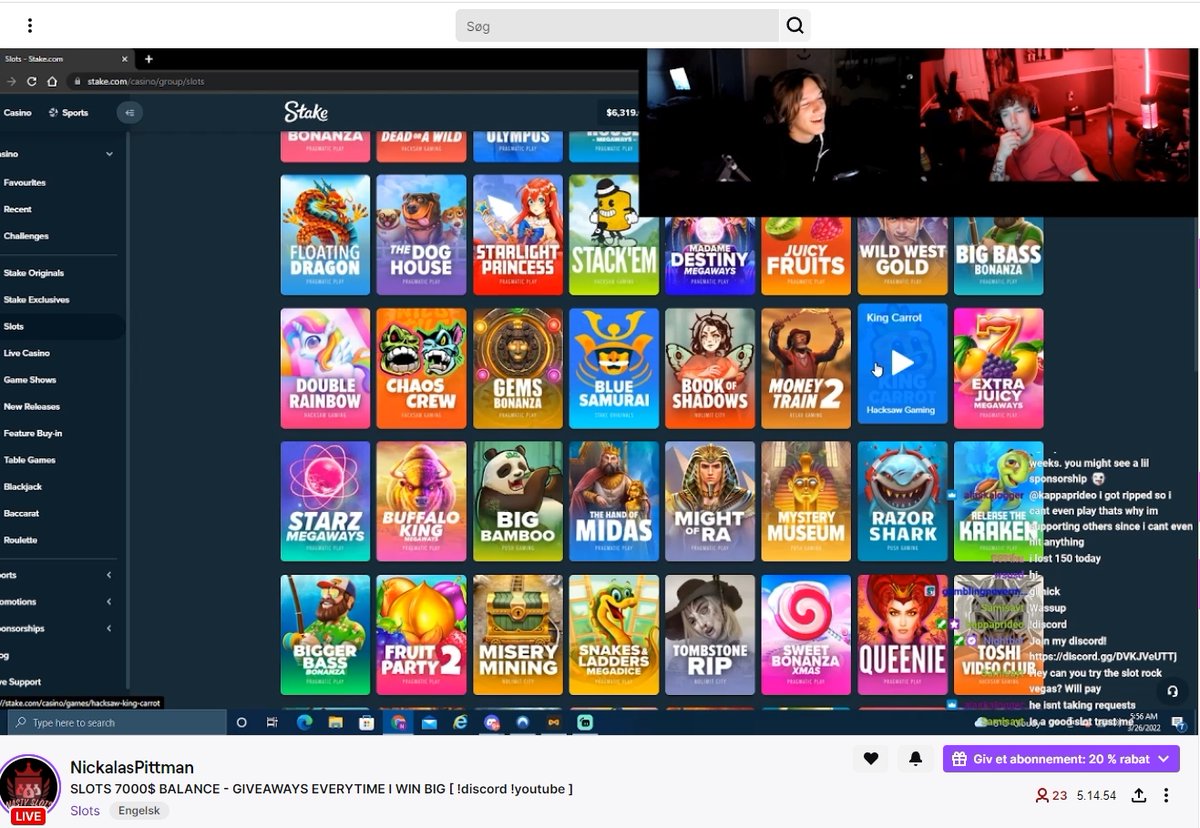
Task: Open Tombstone RIP slot thumbnail
Action: [710, 634]
